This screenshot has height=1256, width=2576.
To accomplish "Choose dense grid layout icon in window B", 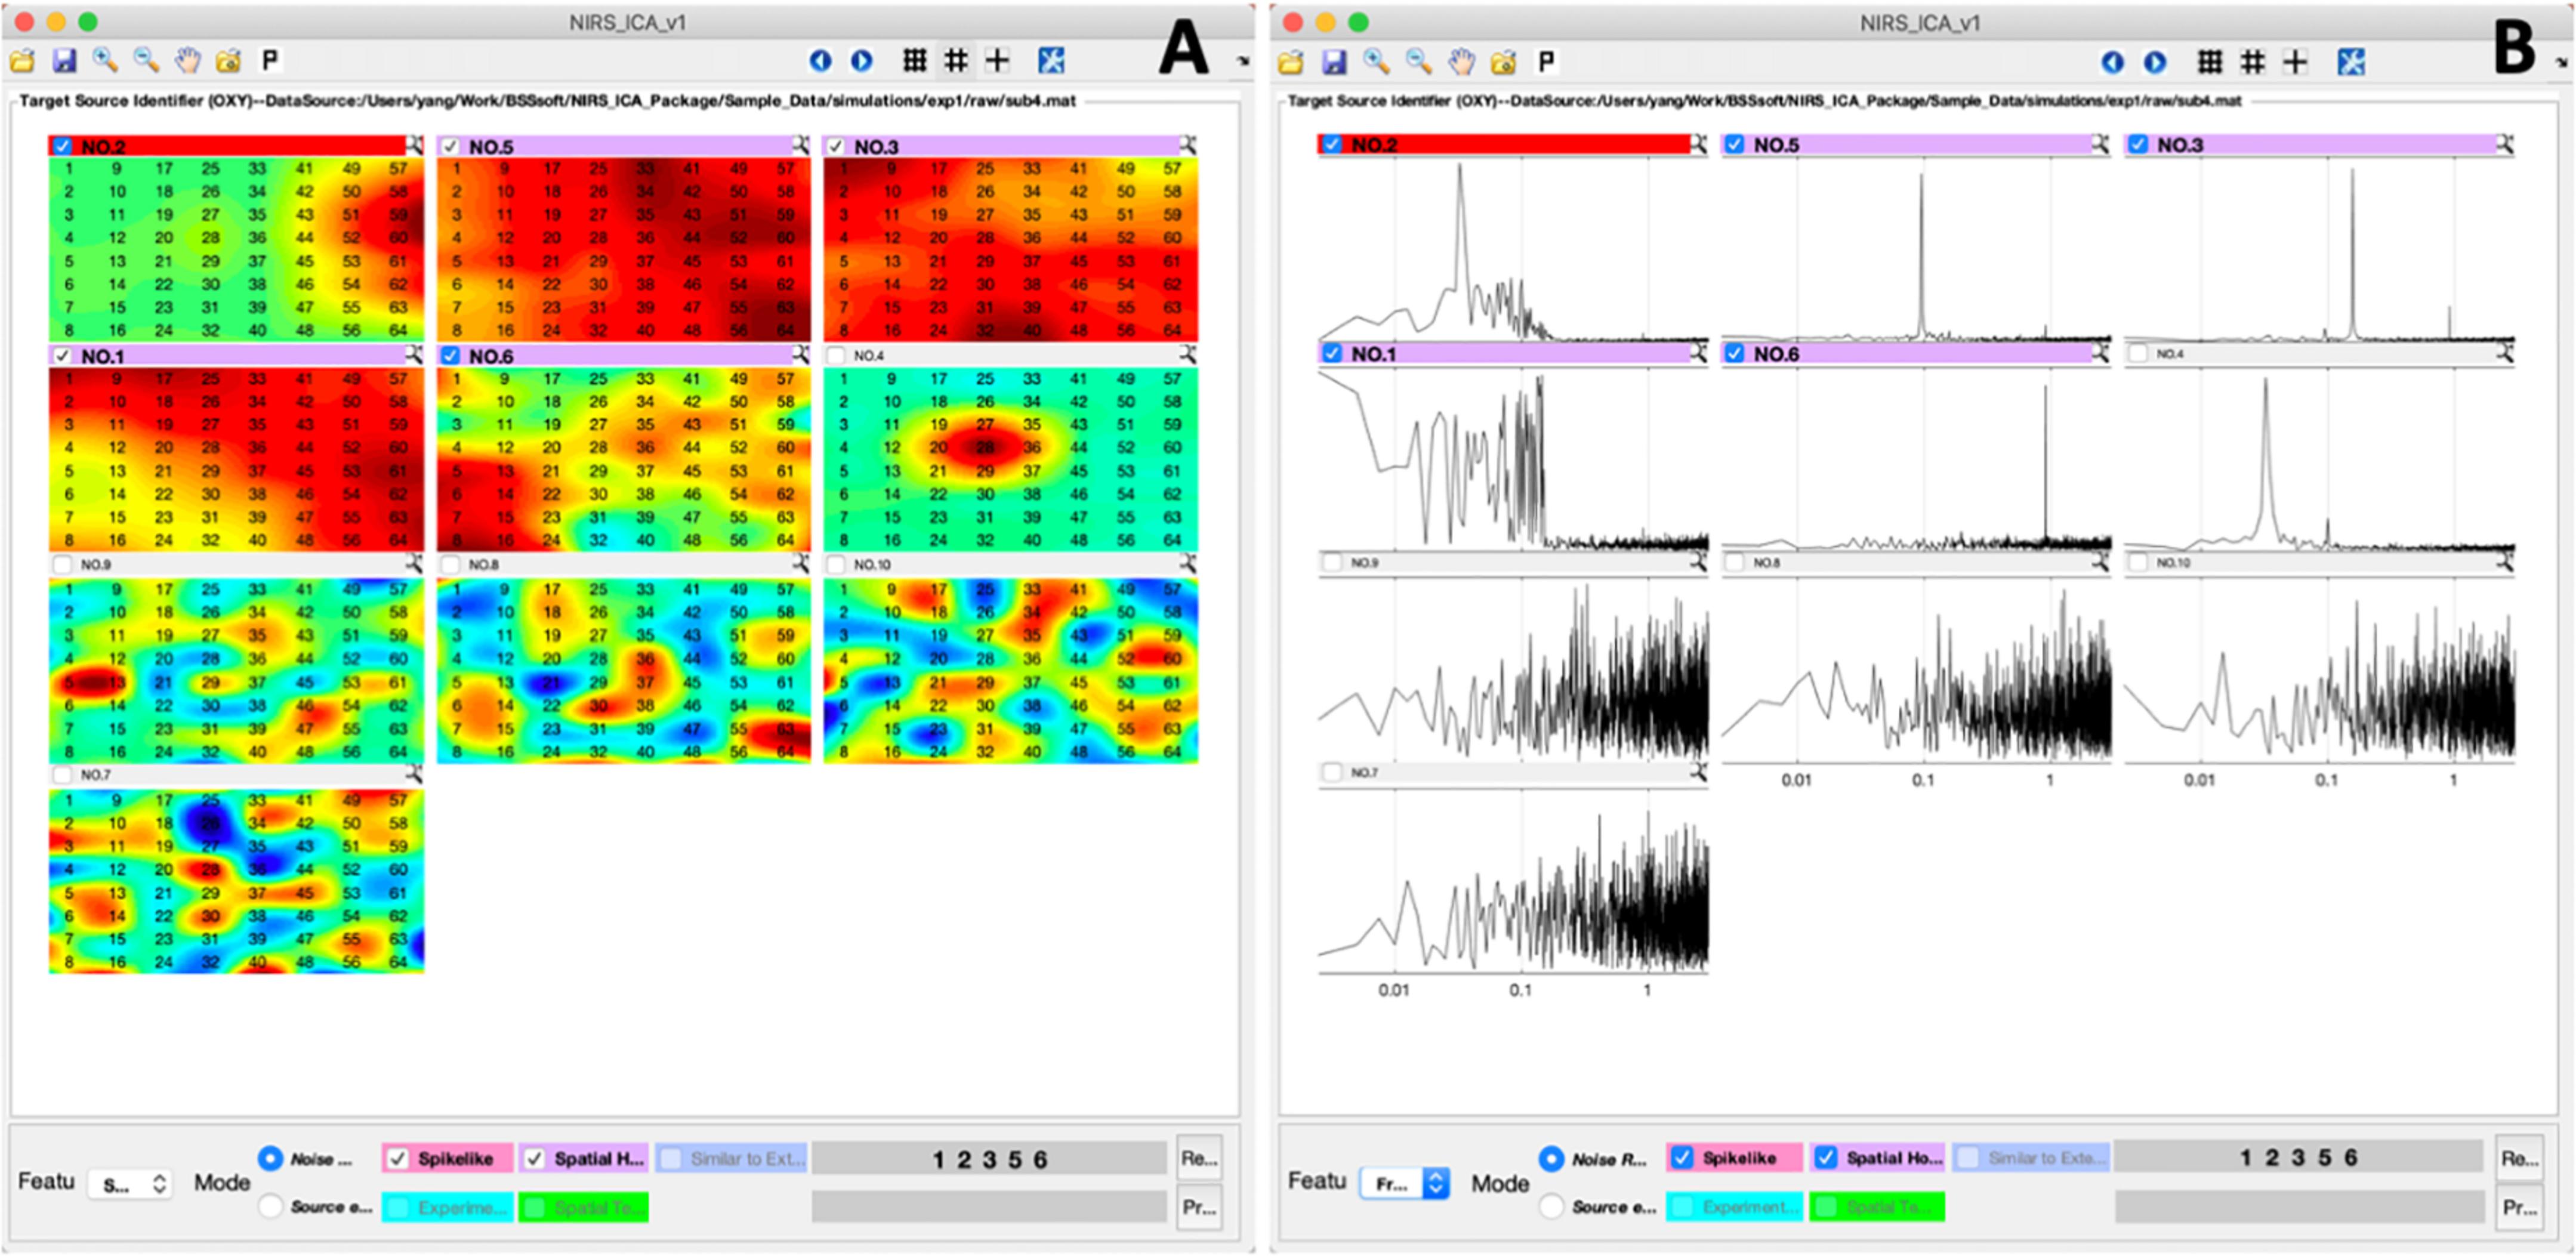I will coord(2210,62).
